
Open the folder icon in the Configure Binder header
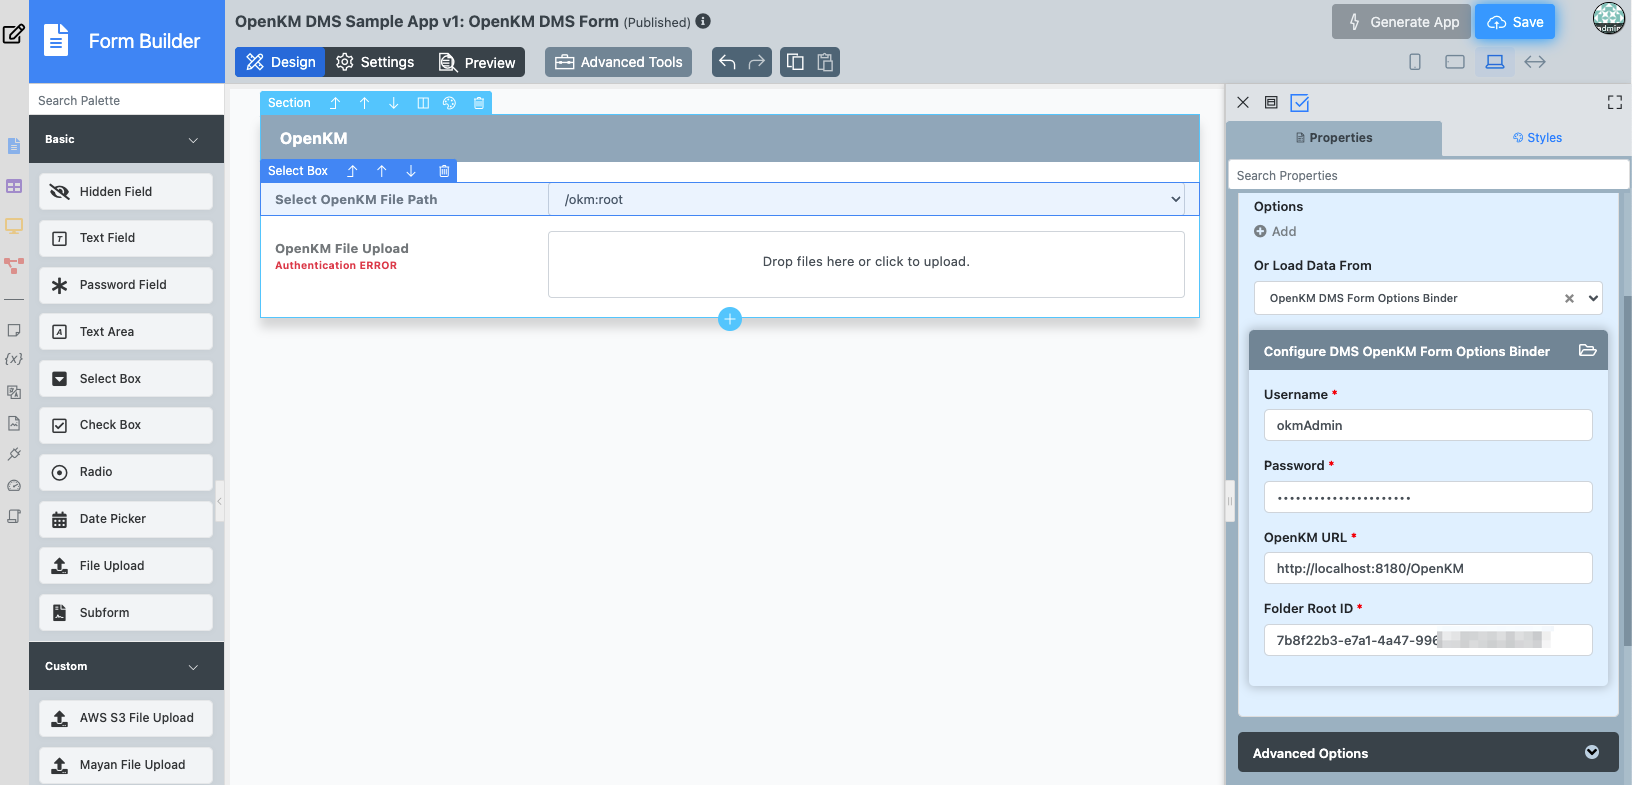[1588, 351]
